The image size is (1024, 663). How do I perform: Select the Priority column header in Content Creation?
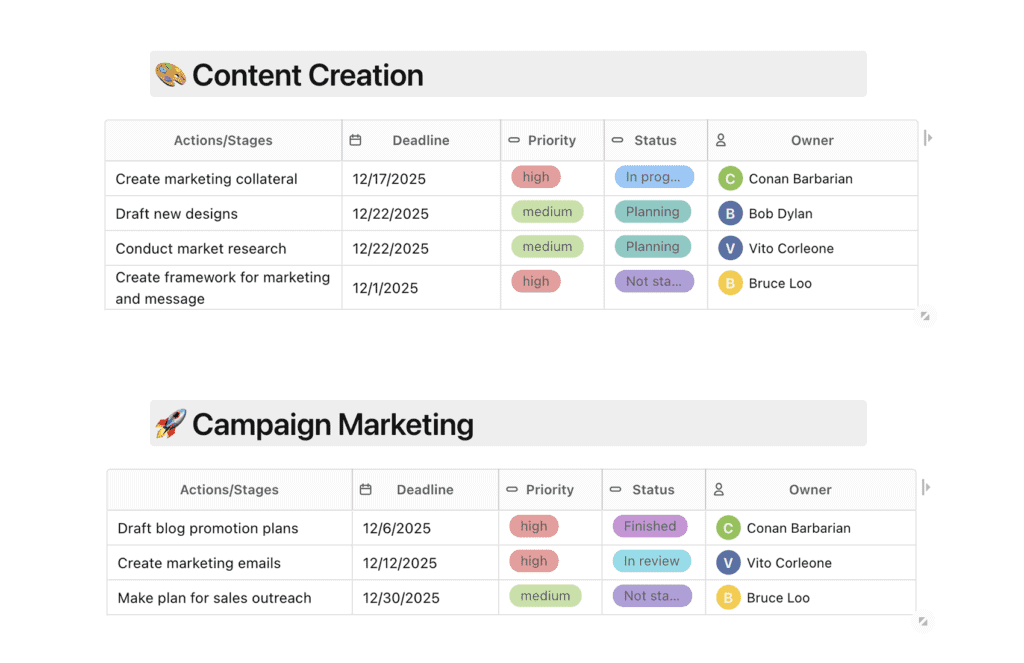click(x=552, y=140)
